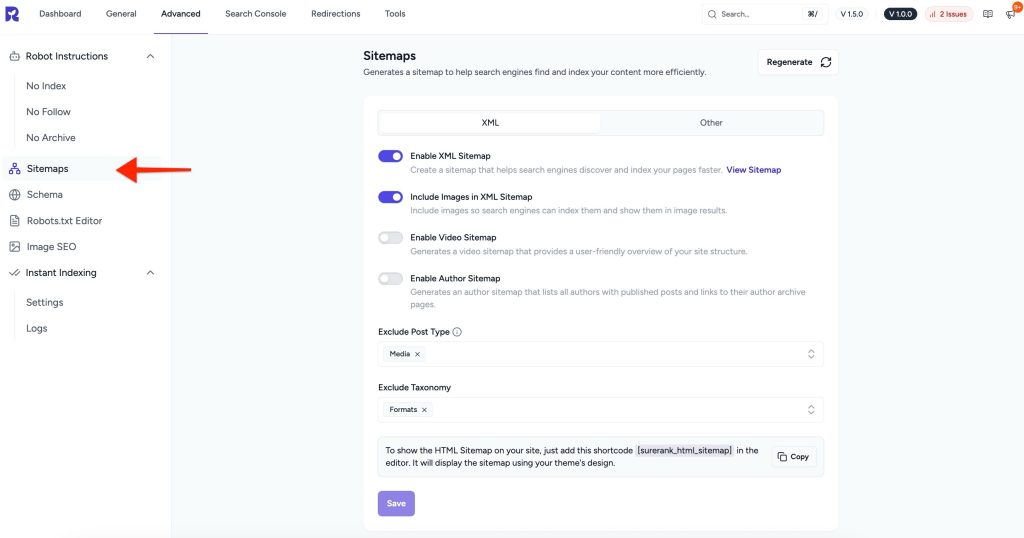Click the search keyboard shortcut badge
The height and width of the screenshot is (538, 1024).
pos(812,14)
